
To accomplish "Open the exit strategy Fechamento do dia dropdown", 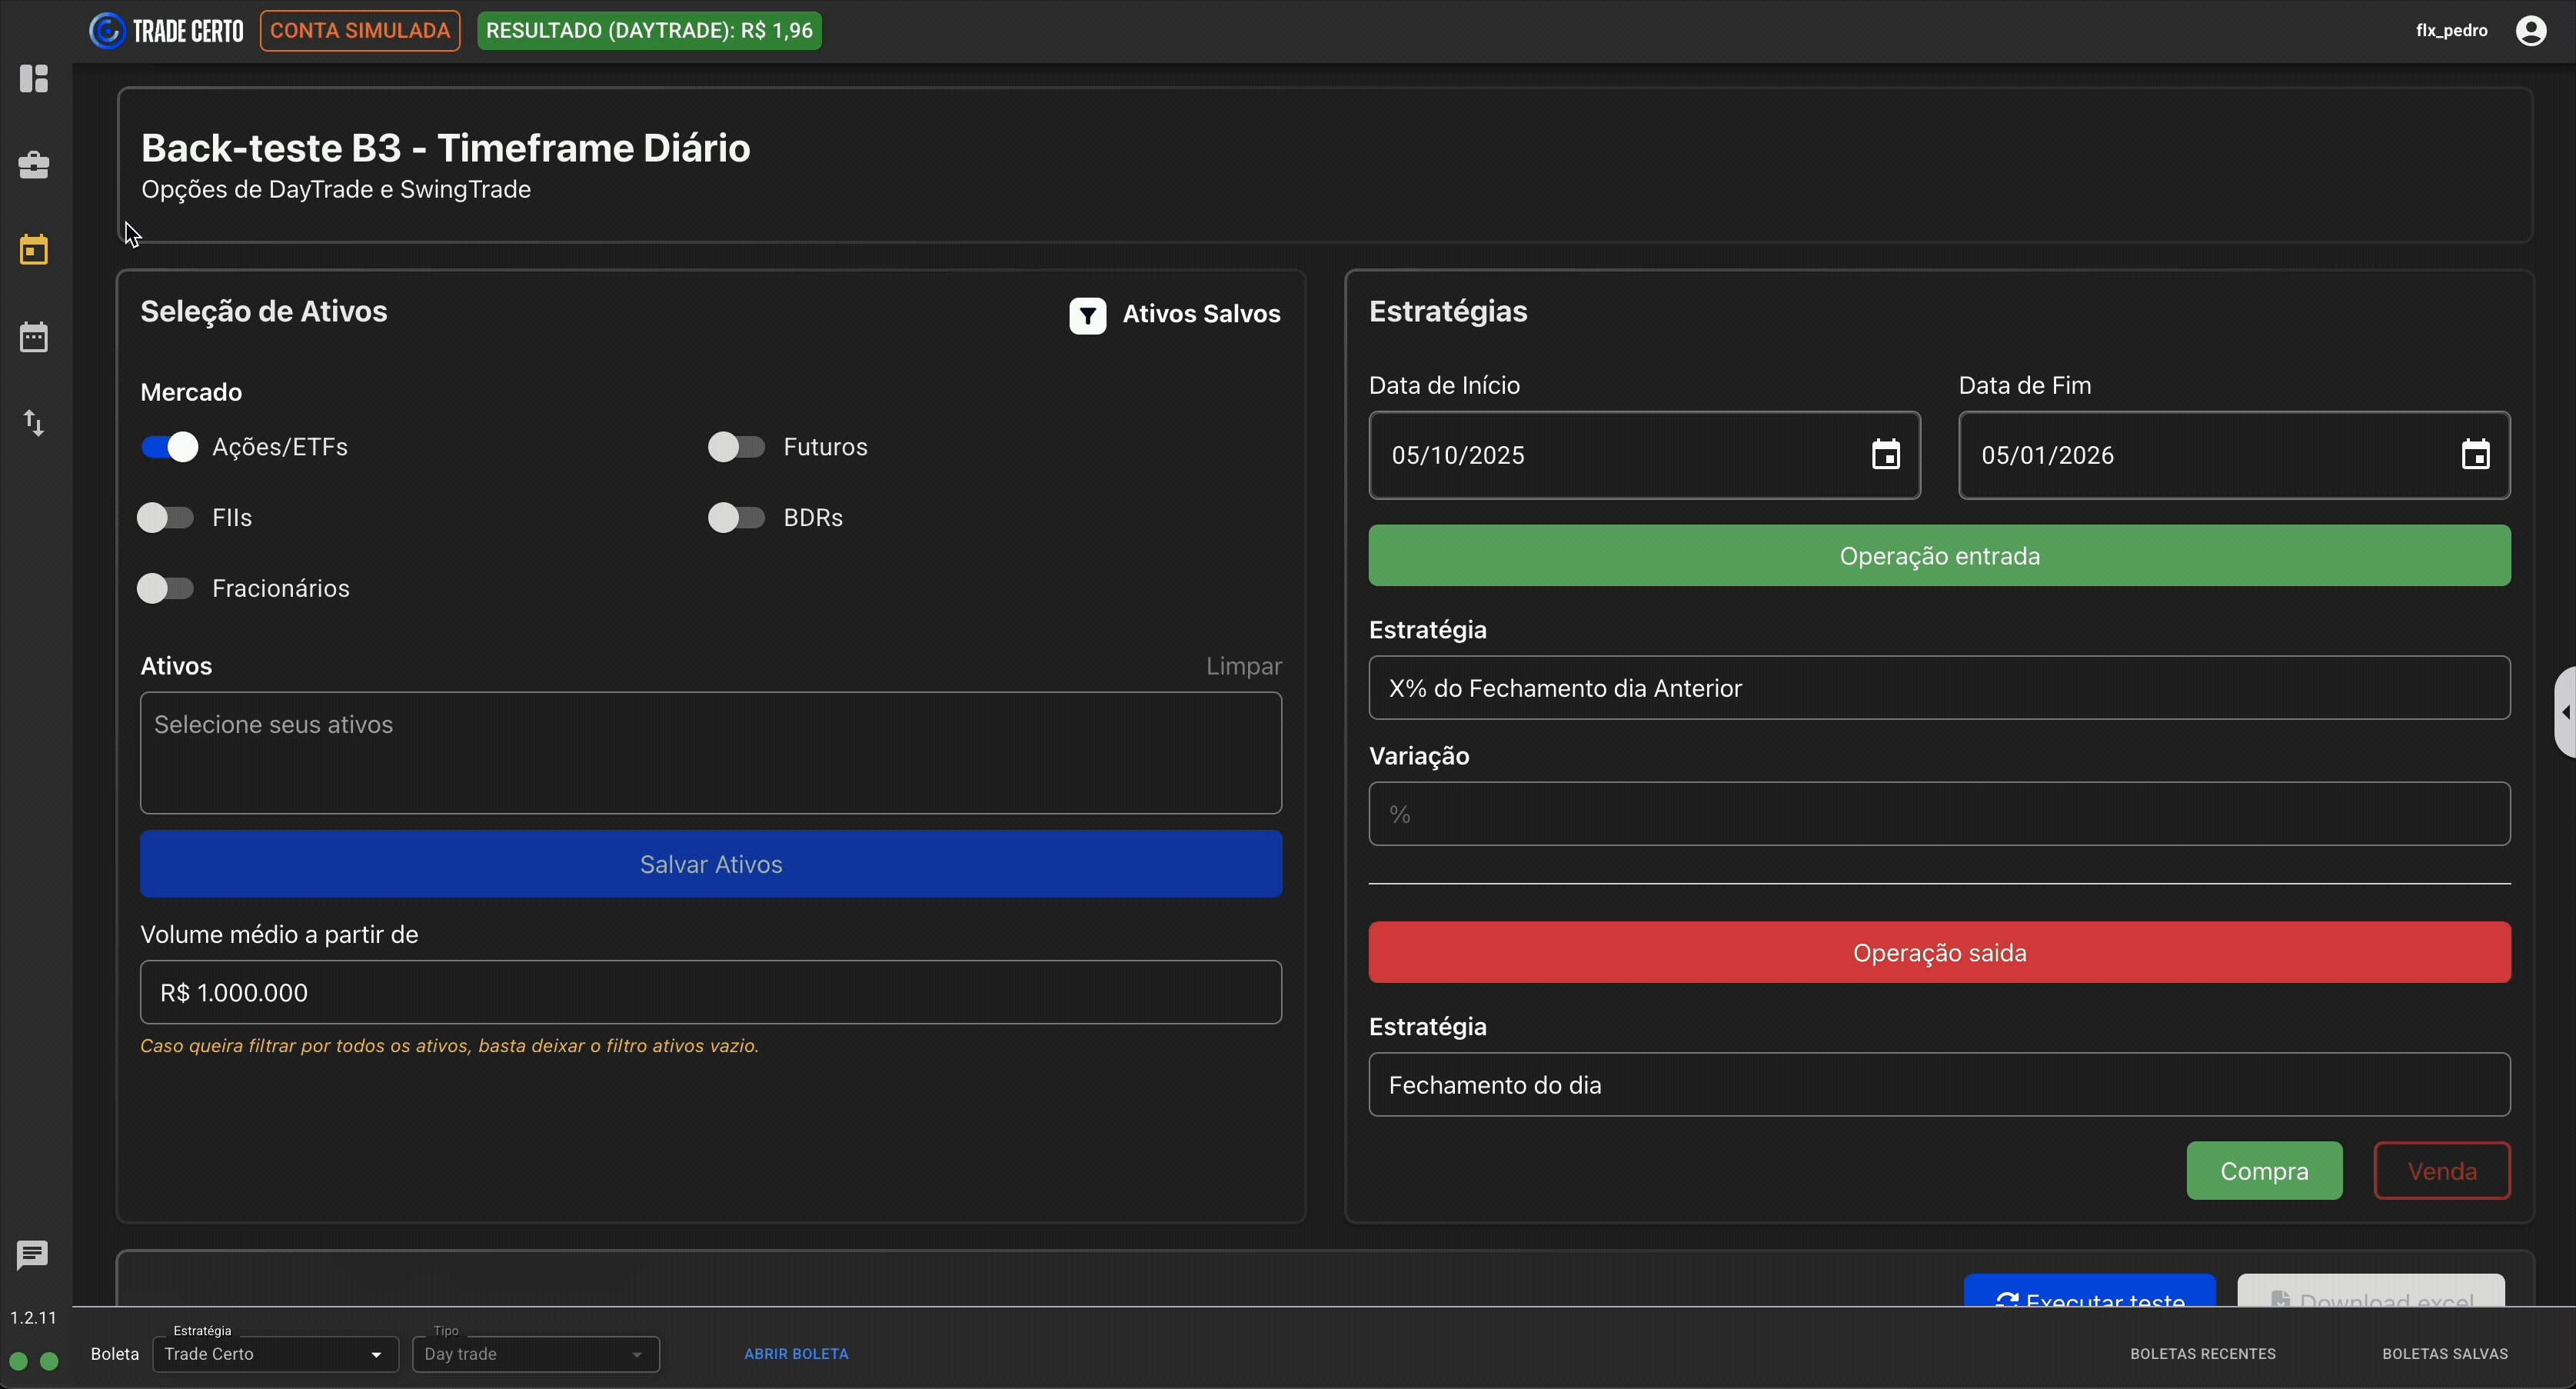I will tap(1938, 1085).
